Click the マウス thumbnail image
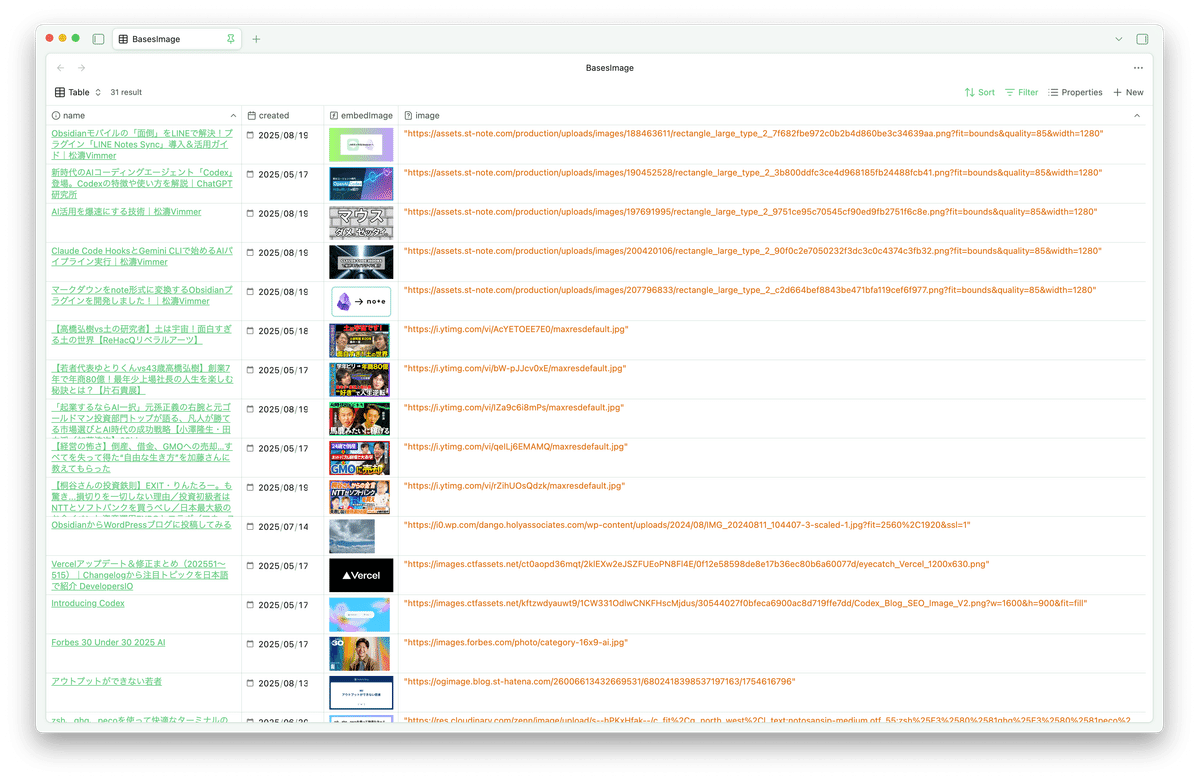1200x781 pixels. pos(361,223)
